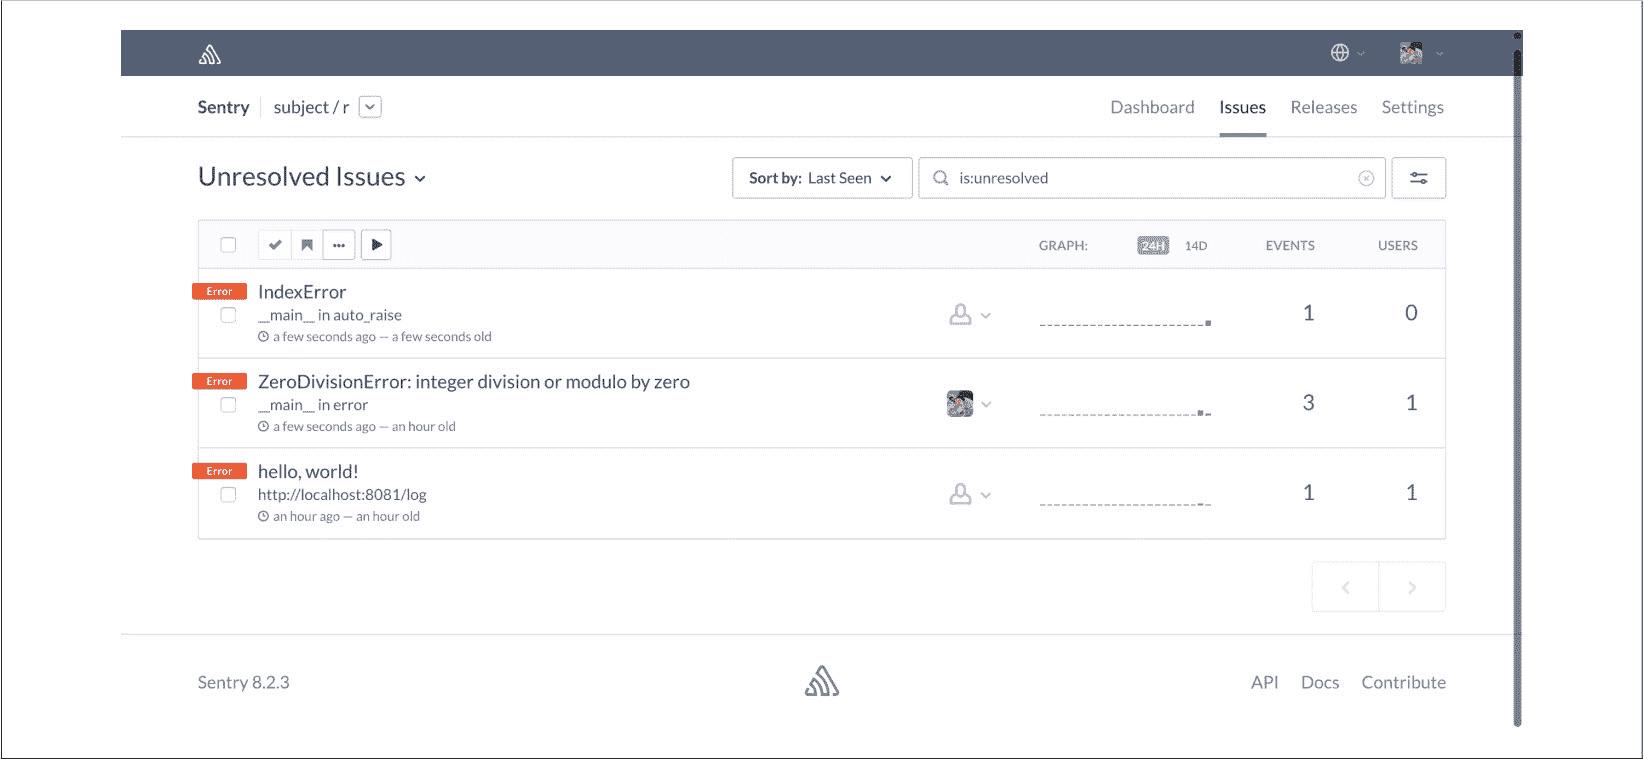This screenshot has height=759, width=1644.
Task: Click the globe icon in header
Action: [1340, 53]
